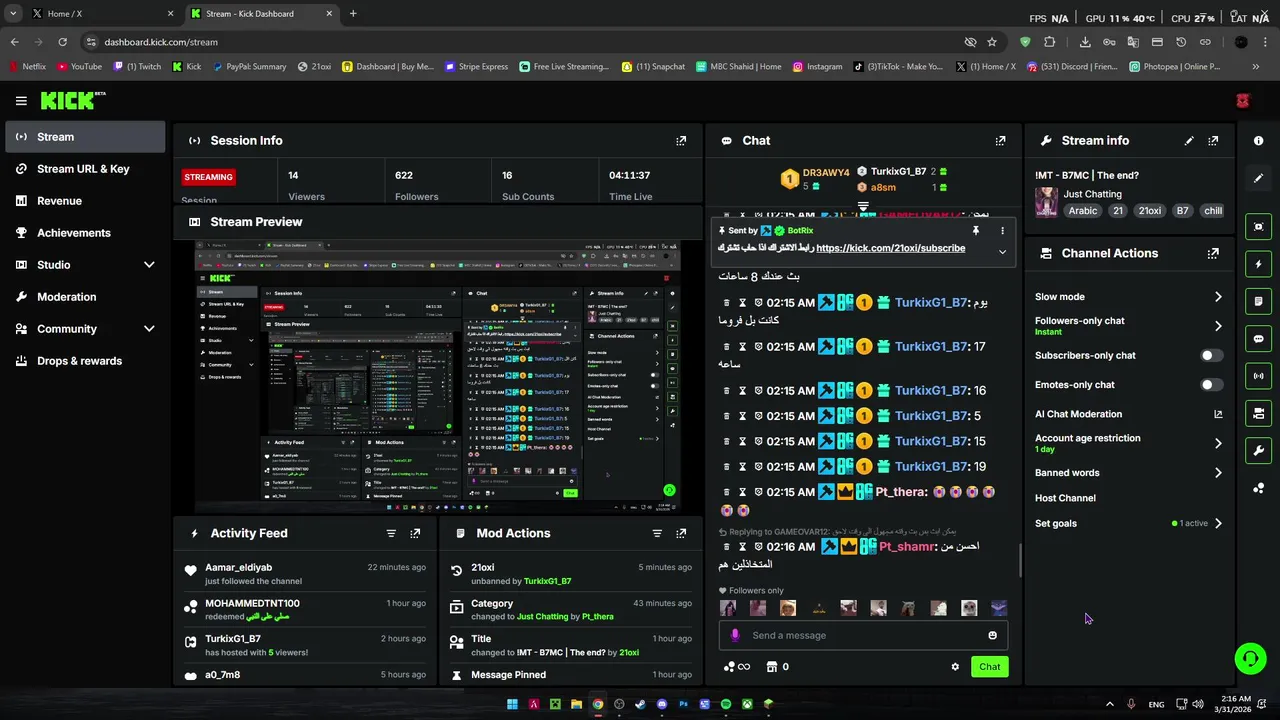Image resolution: width=1280 pixels, height=720 pixels.
Task: Pop out the Stream info panel
Action: [1213, 141]
